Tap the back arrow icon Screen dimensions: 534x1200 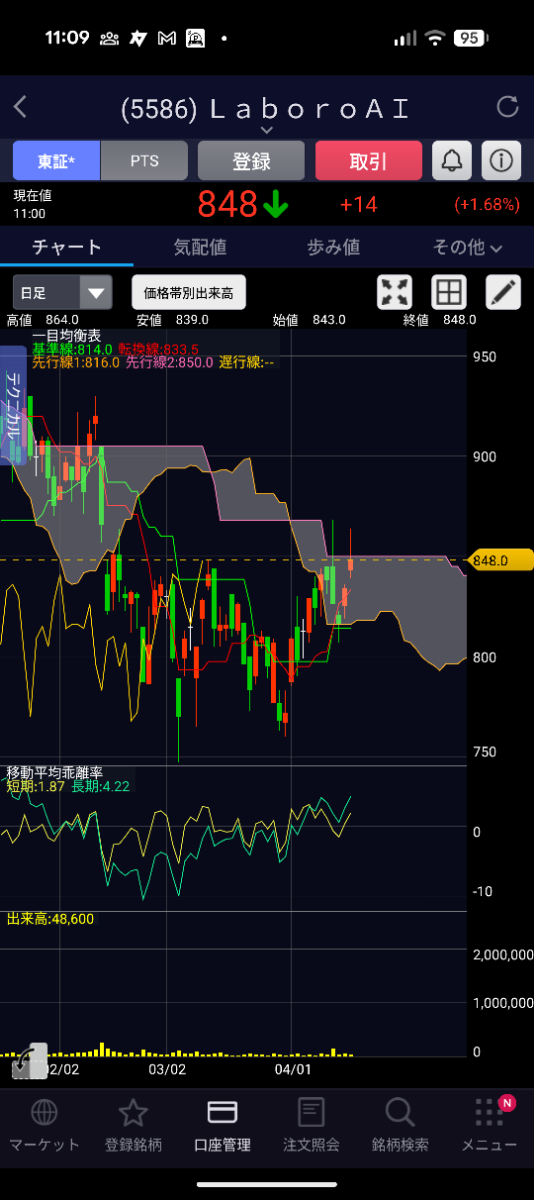20,107
